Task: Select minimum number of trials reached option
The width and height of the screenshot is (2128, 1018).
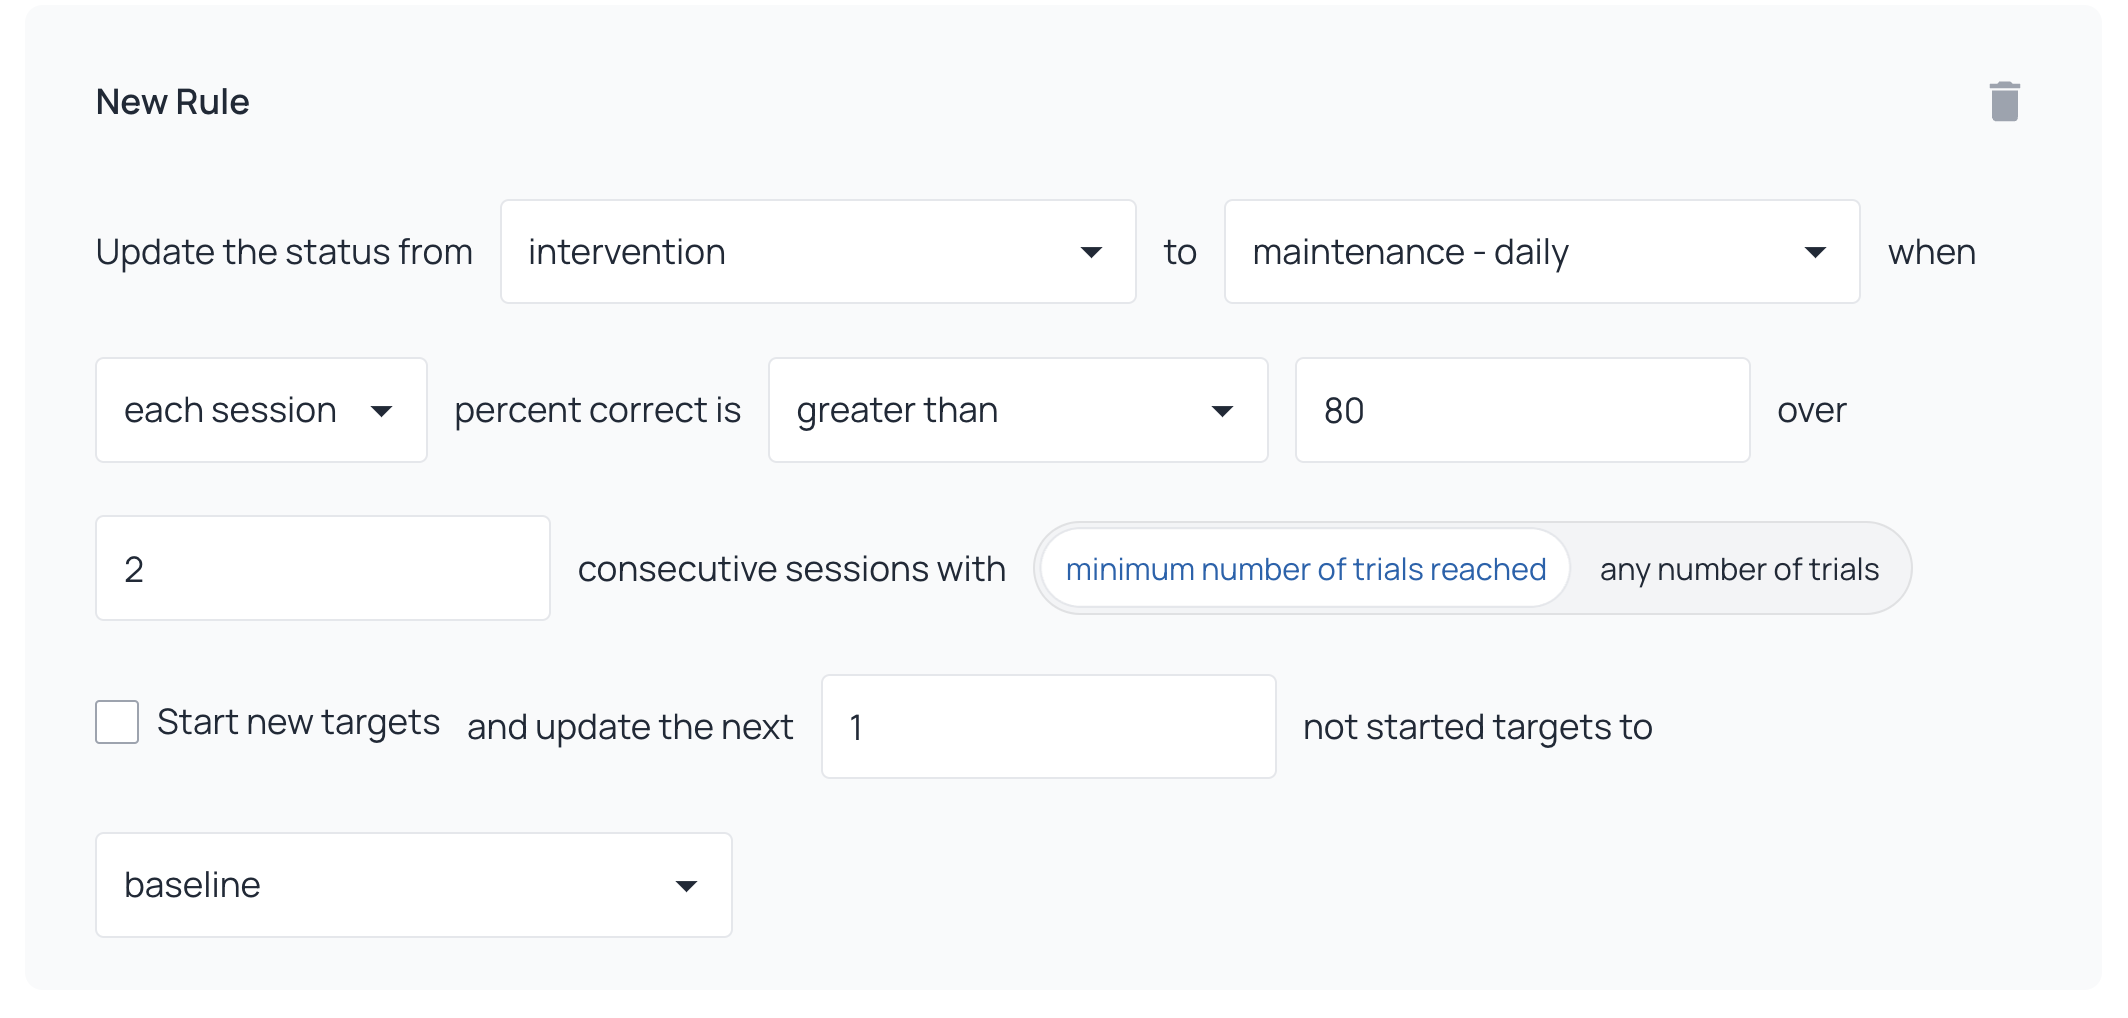Action: [x=1305, y=569]
